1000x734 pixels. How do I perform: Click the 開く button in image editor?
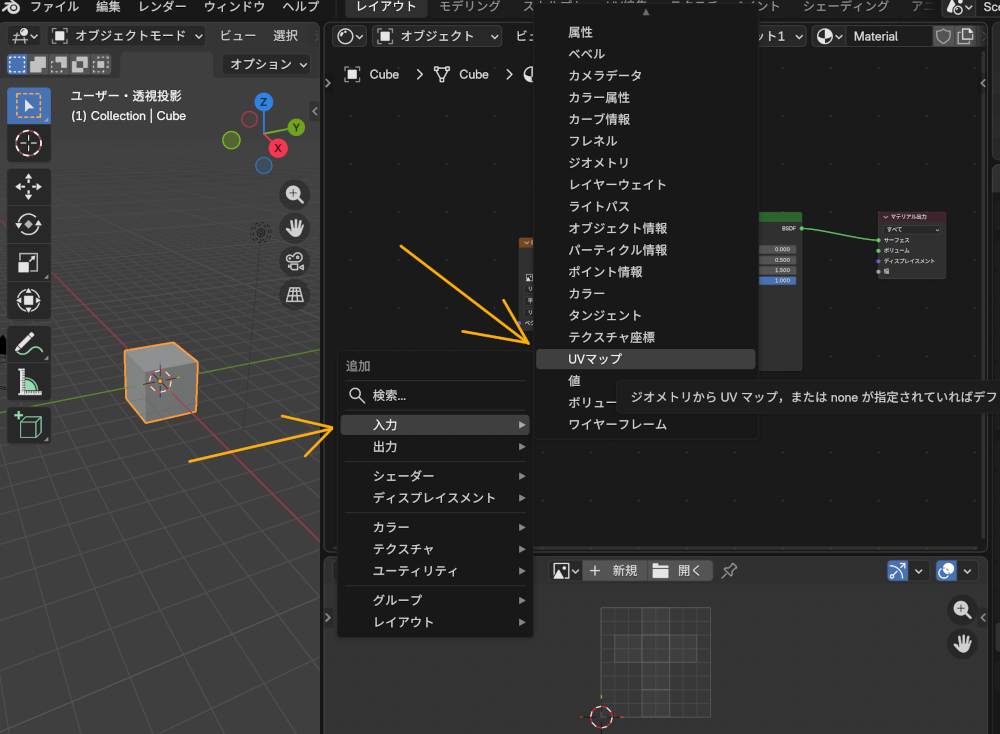(679, 570)
